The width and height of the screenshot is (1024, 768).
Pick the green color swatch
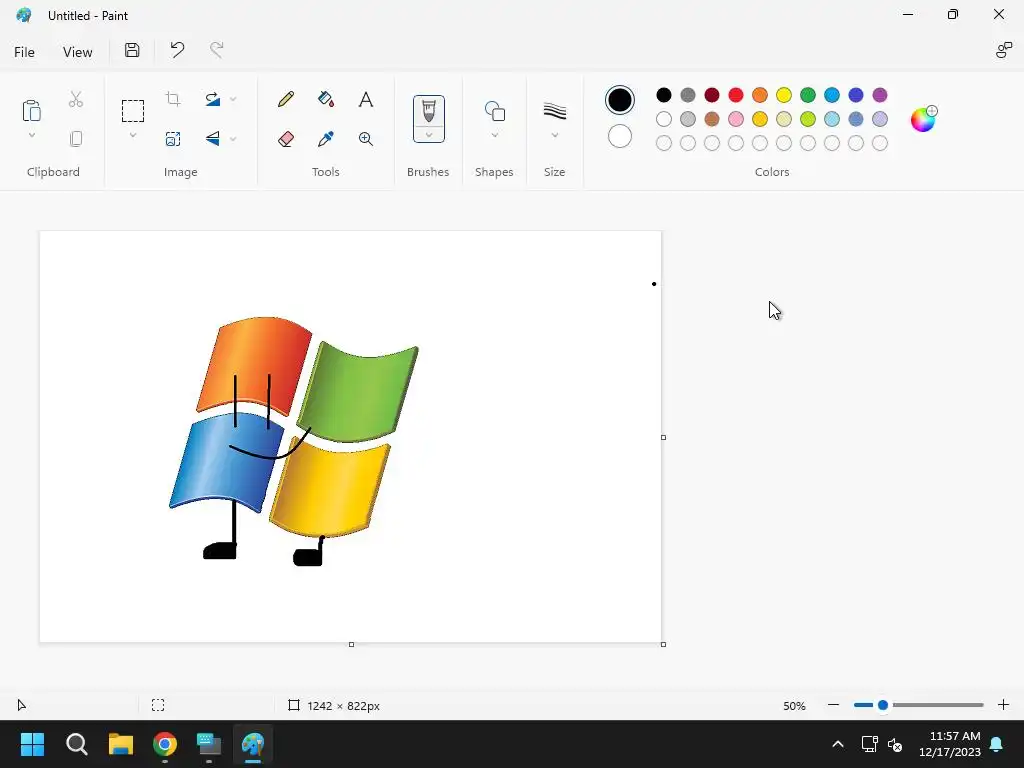pos(808,95)
